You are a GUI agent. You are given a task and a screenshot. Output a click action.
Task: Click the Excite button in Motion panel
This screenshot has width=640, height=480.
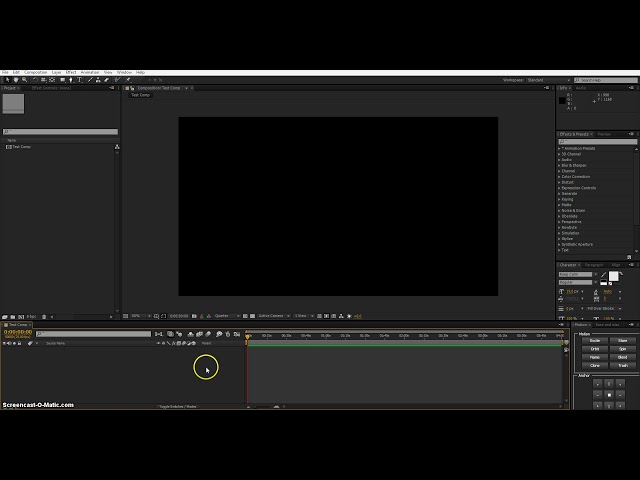pos(595,340)
